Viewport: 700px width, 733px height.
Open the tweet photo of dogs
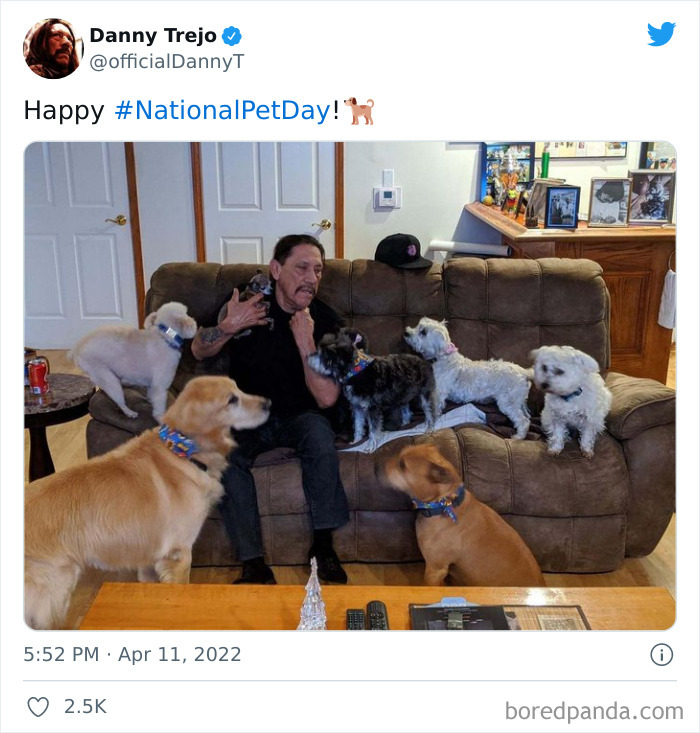(x=350, y=386)
